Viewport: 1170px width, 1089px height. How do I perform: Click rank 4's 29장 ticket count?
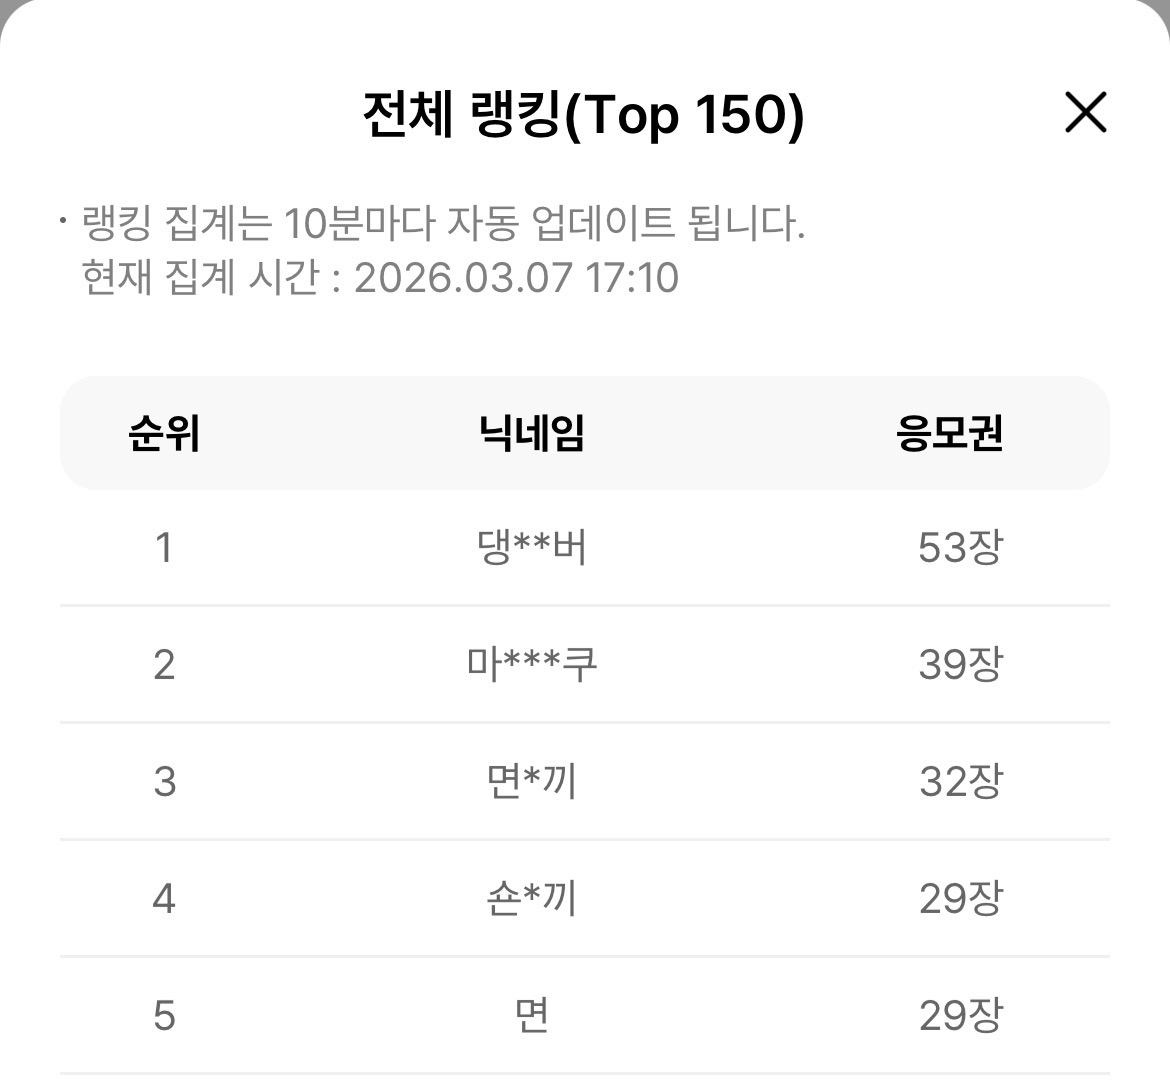point(960,899)
